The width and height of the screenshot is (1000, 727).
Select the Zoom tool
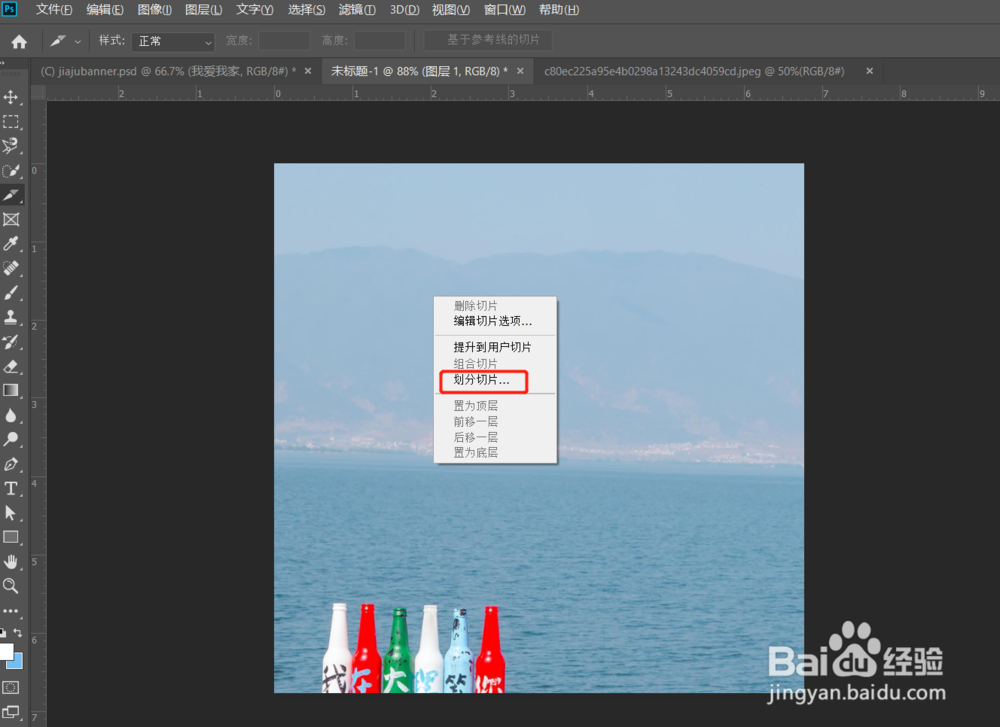[12, 585]
